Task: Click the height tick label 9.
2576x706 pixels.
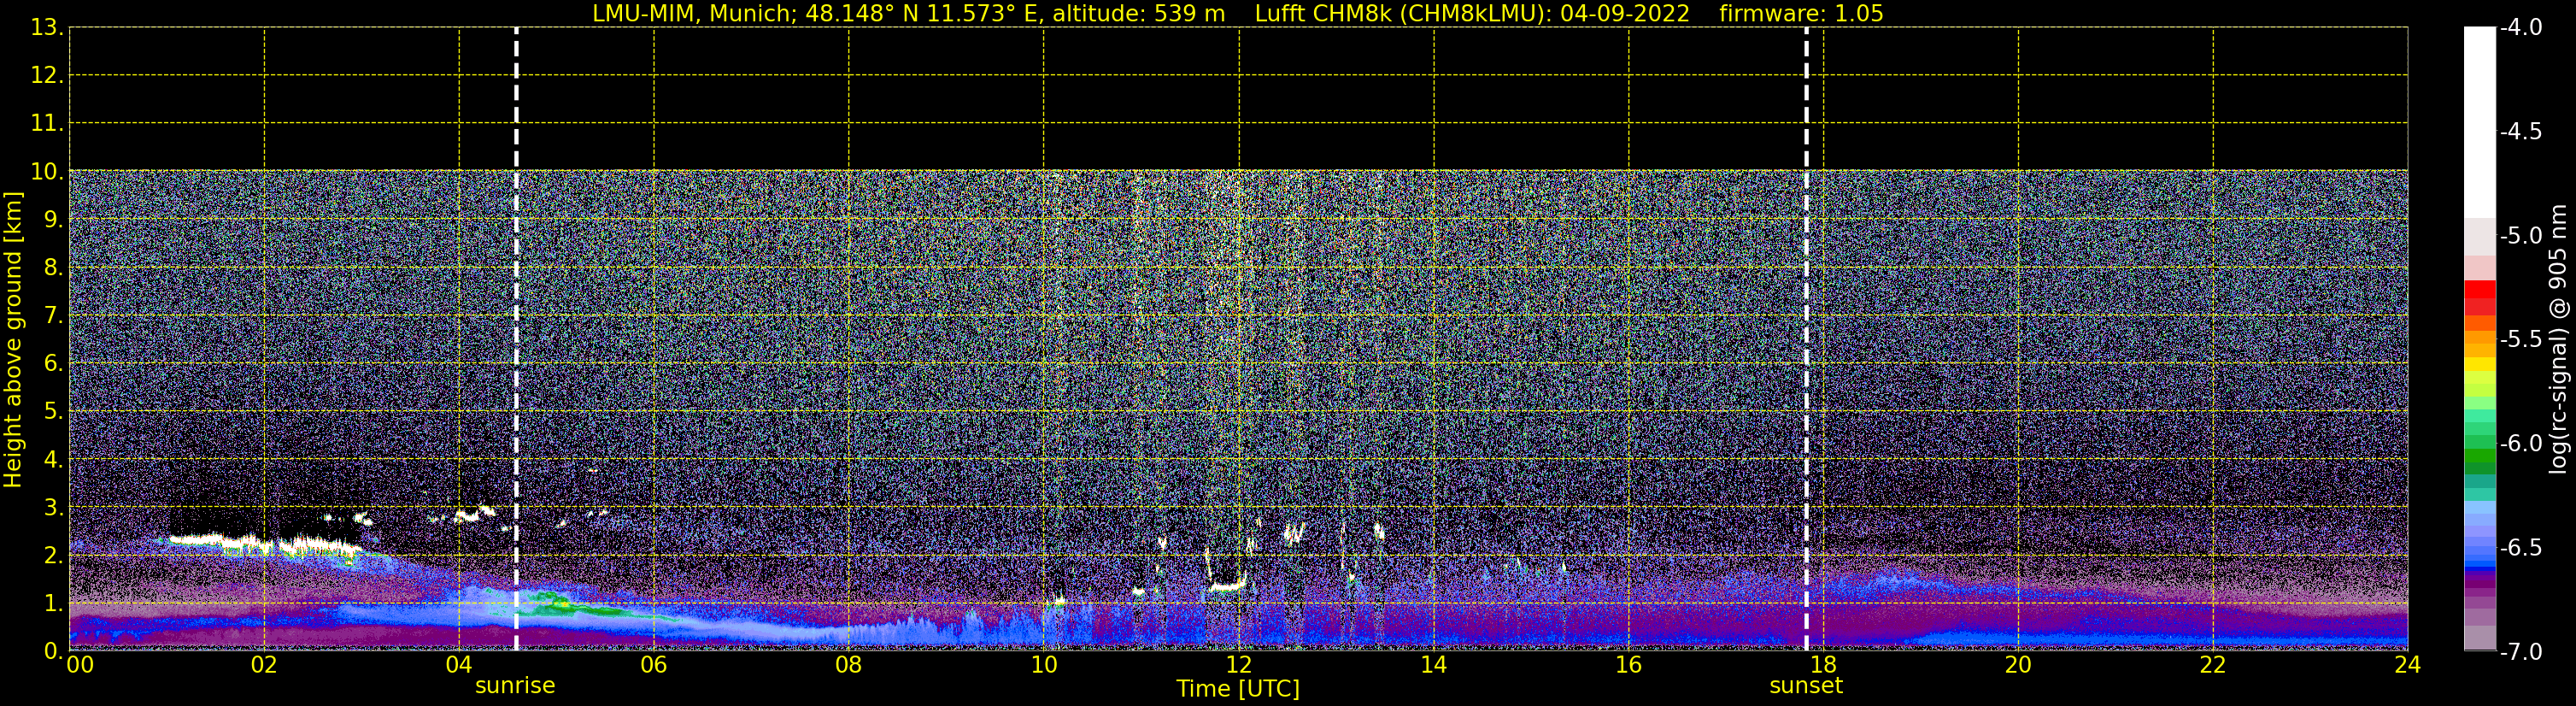Action: pos(52,220)
